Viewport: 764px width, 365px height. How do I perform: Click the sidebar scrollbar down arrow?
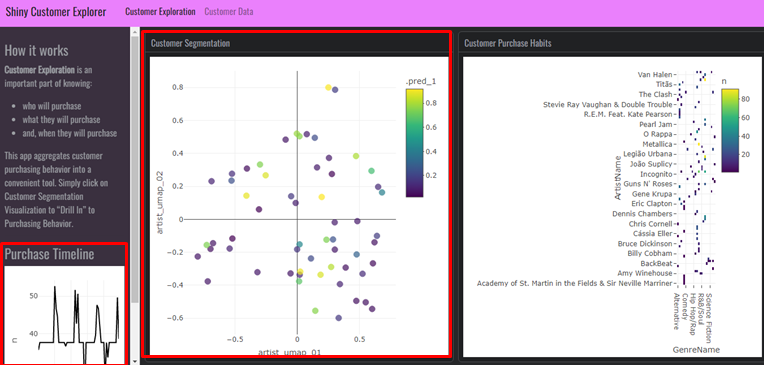[x=135, y=361]
